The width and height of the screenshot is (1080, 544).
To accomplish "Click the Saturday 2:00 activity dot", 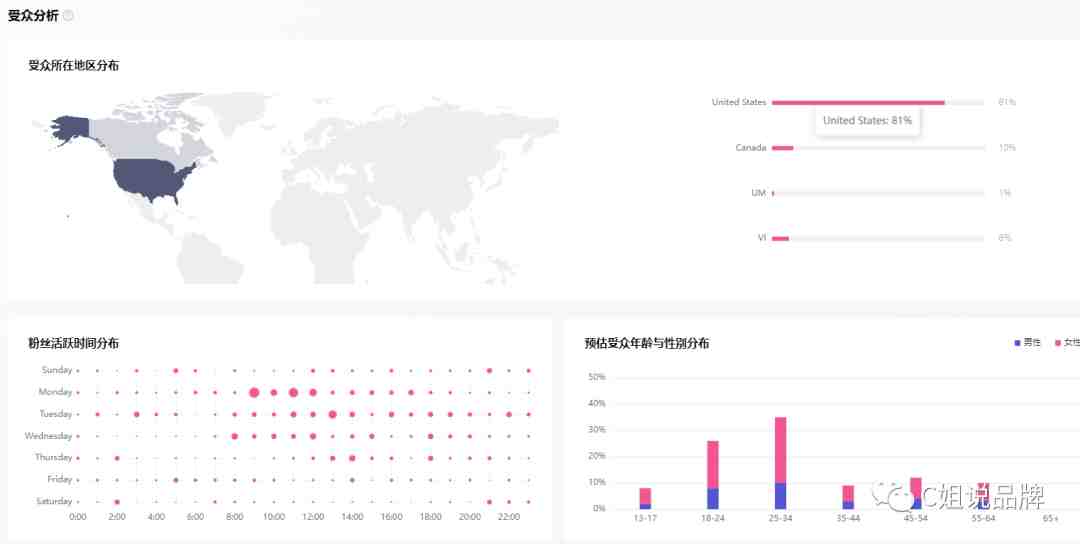I will point(117,502).
